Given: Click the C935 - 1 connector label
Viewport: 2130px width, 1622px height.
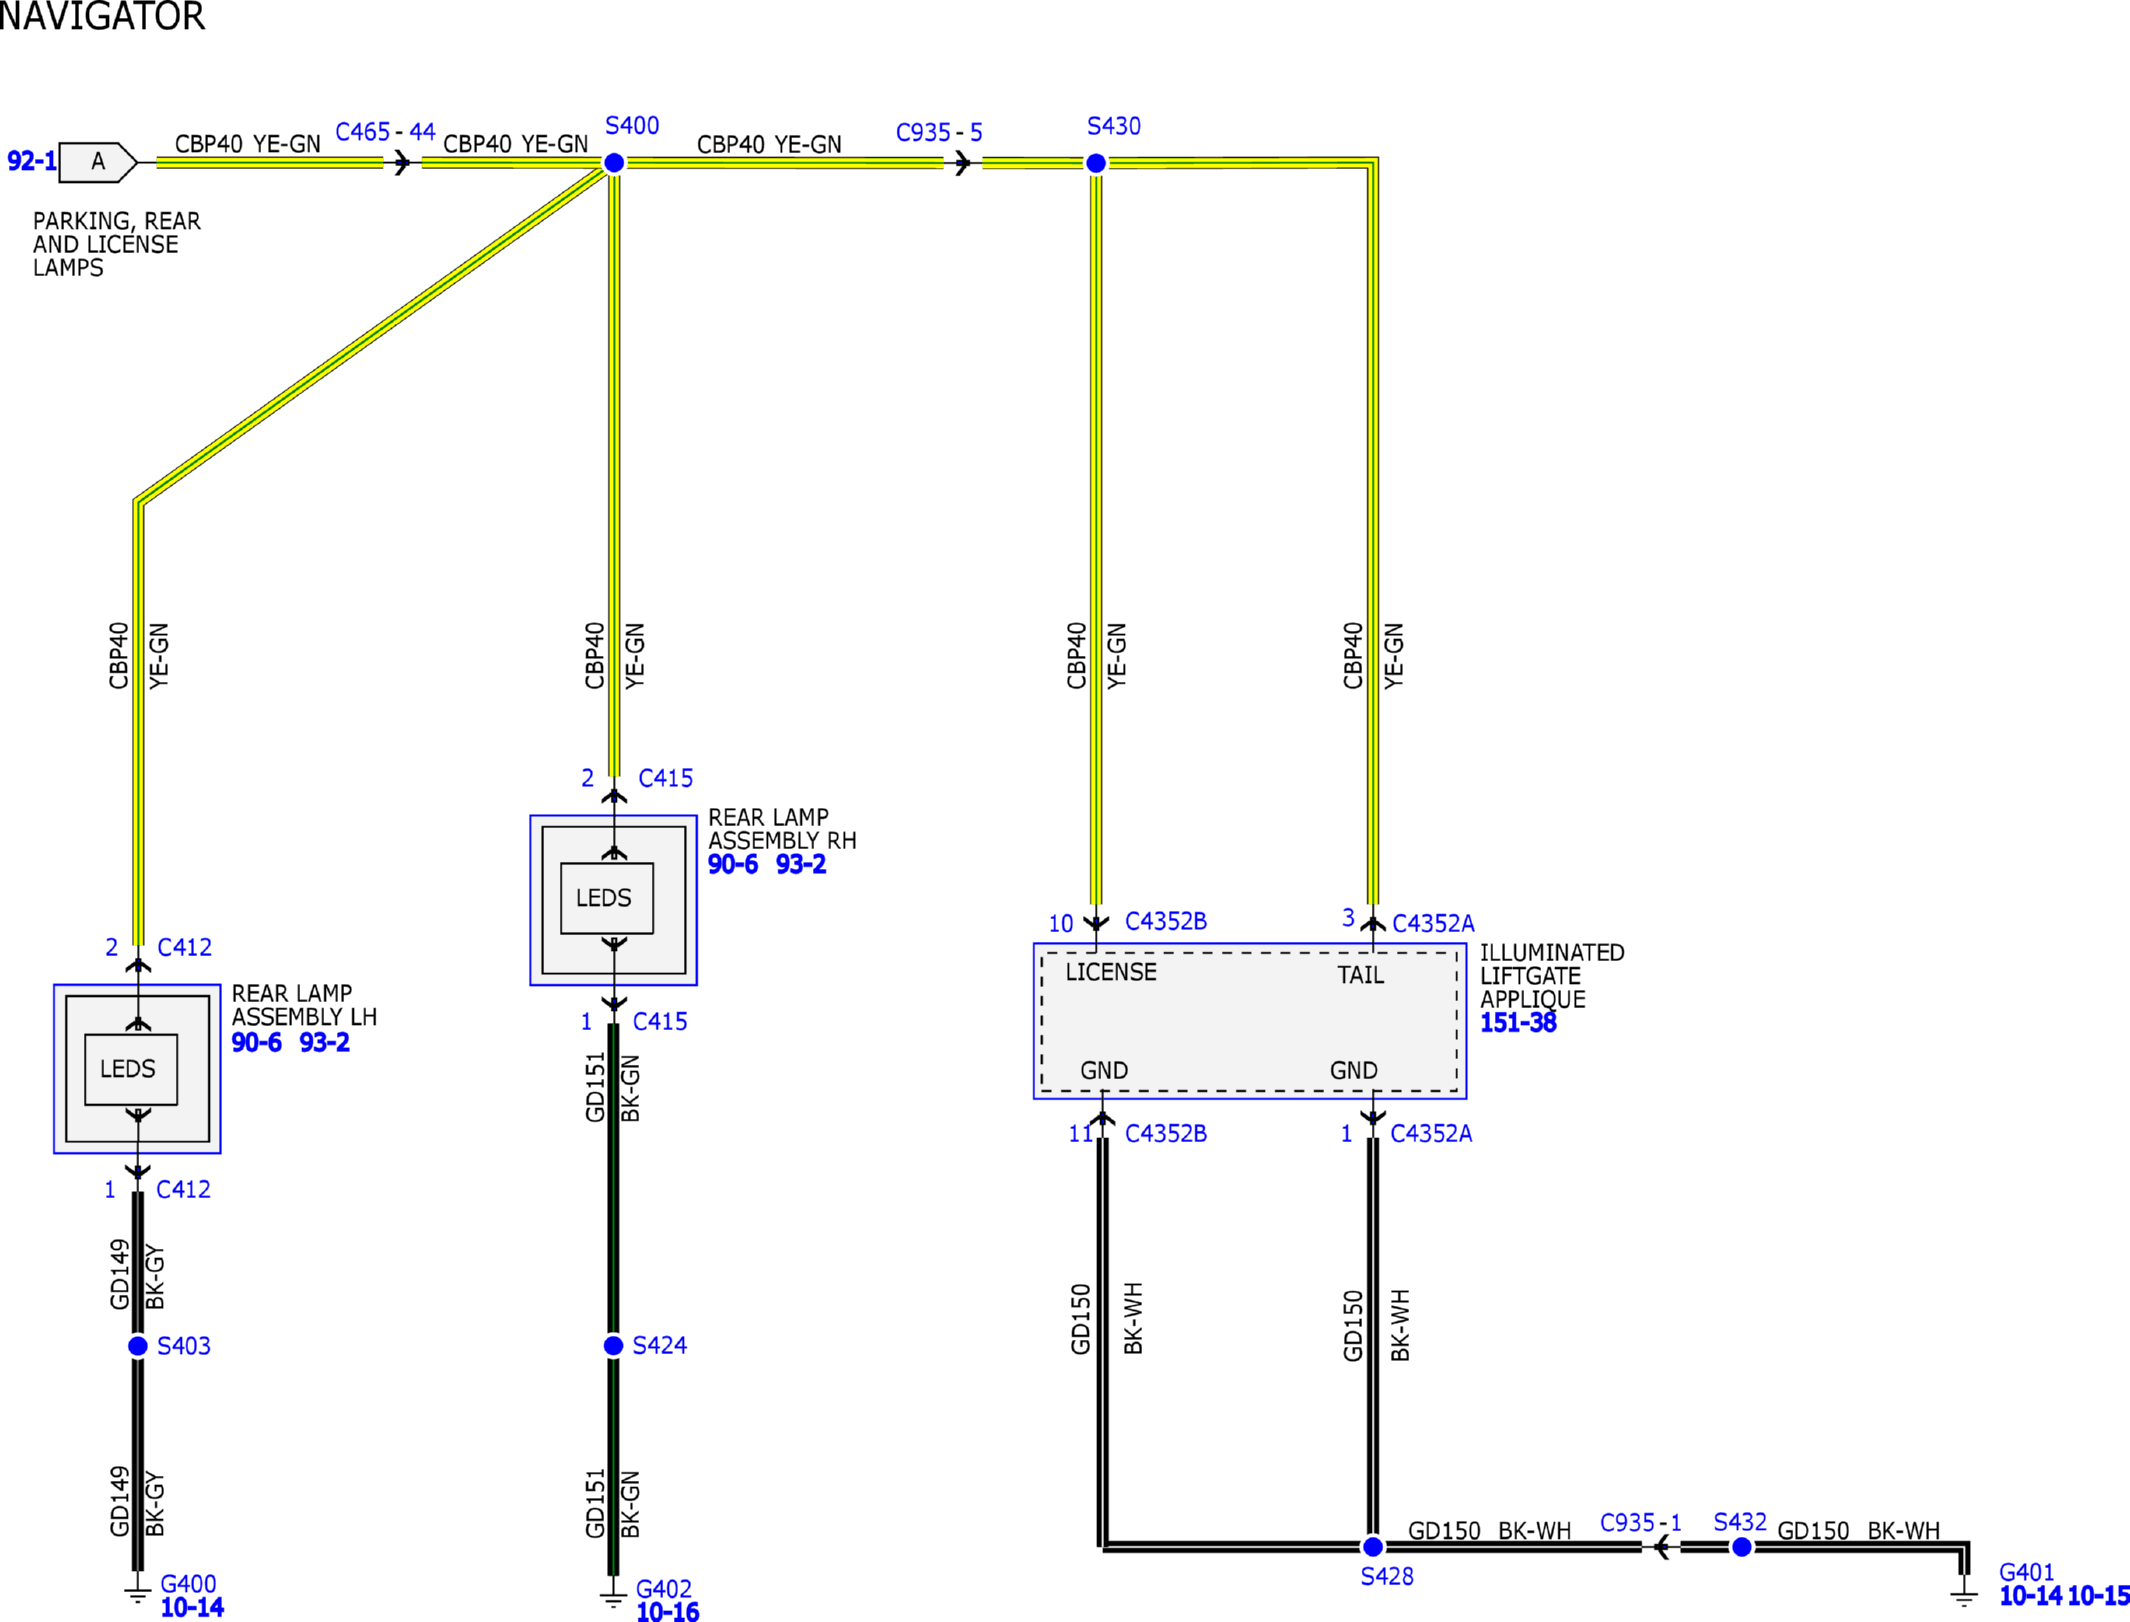Looking at the screenshot, I should tap(1641, 1523).
